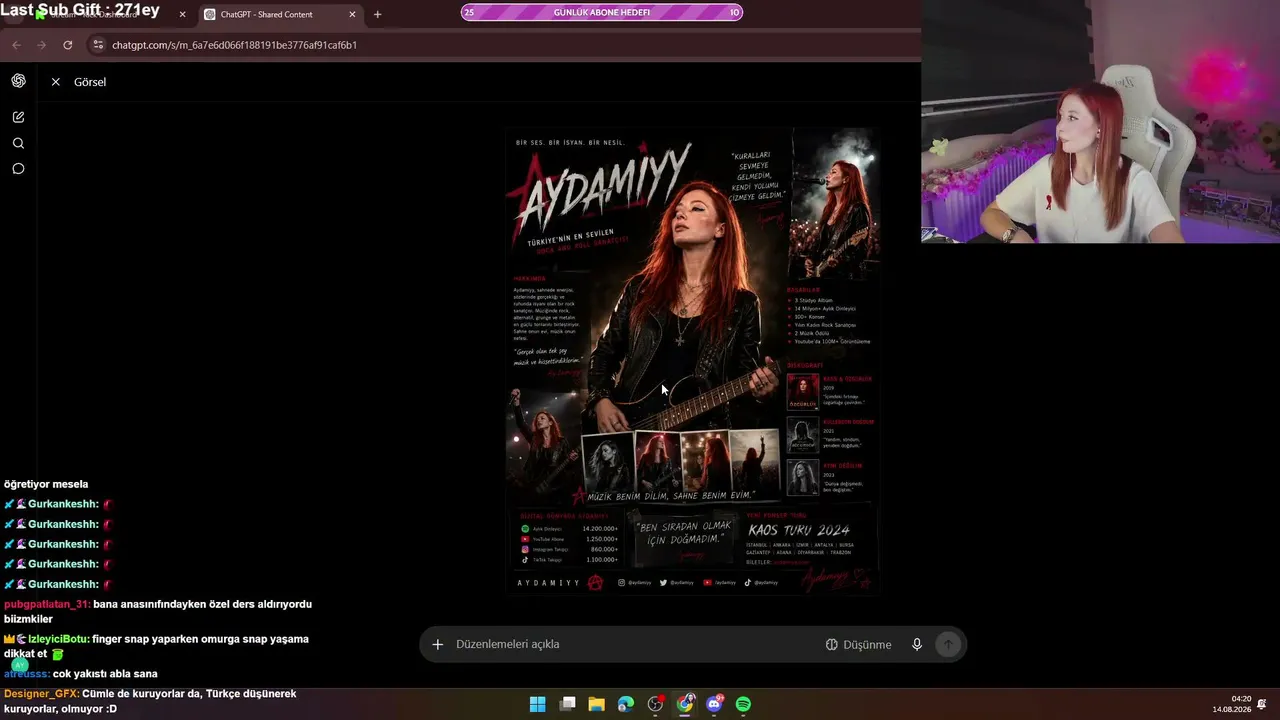1280x720 pixels.
Task: Open chat search with the magnifier icon
Action: coord(18,143)
